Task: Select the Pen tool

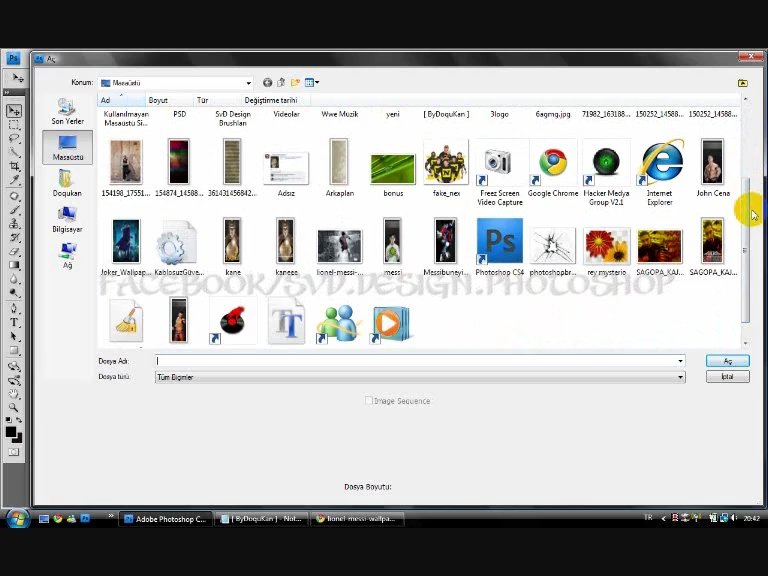Action: (14, 309)
